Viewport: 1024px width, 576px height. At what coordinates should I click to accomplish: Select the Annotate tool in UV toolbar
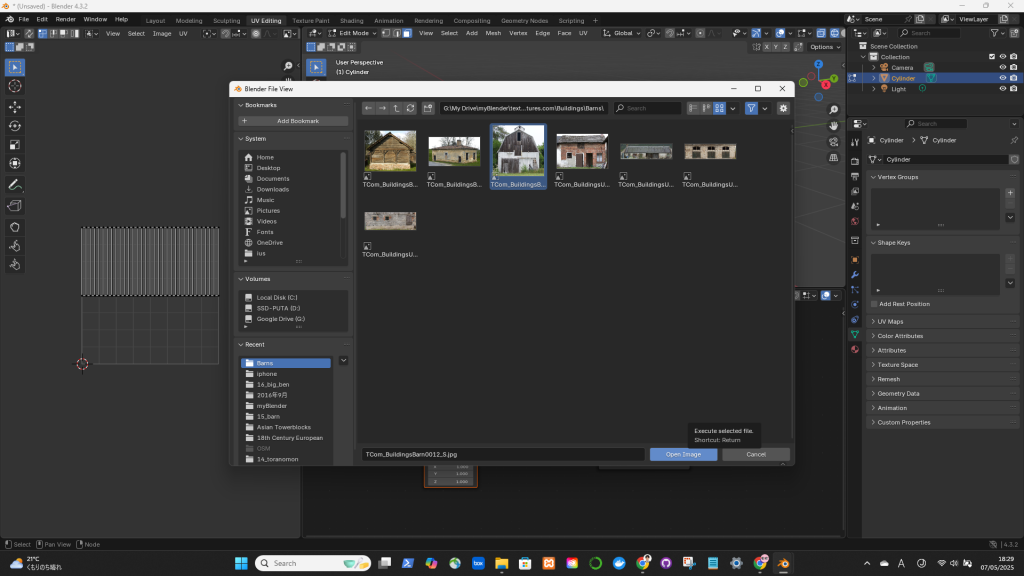click(x=15, y=185)
